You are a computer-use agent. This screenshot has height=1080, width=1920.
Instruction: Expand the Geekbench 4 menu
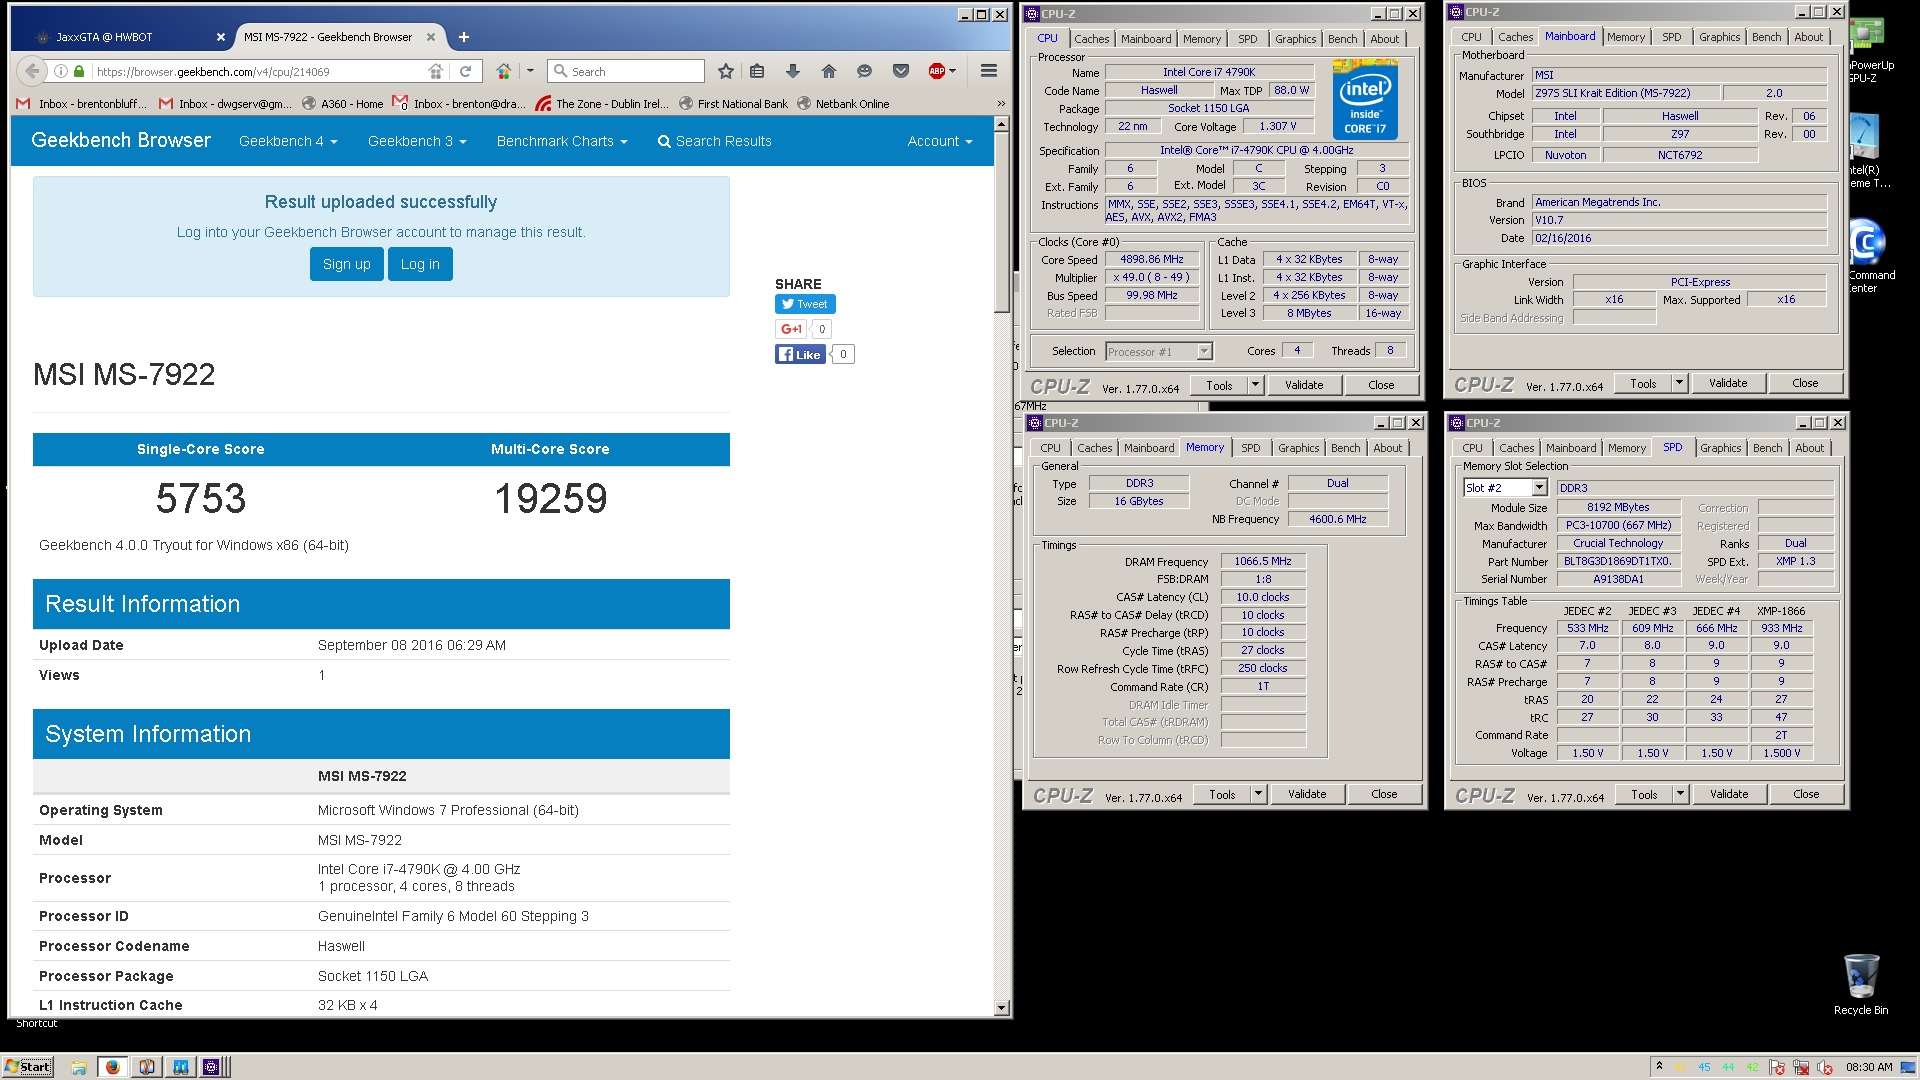pyautogui.click(x=288, y=141)
